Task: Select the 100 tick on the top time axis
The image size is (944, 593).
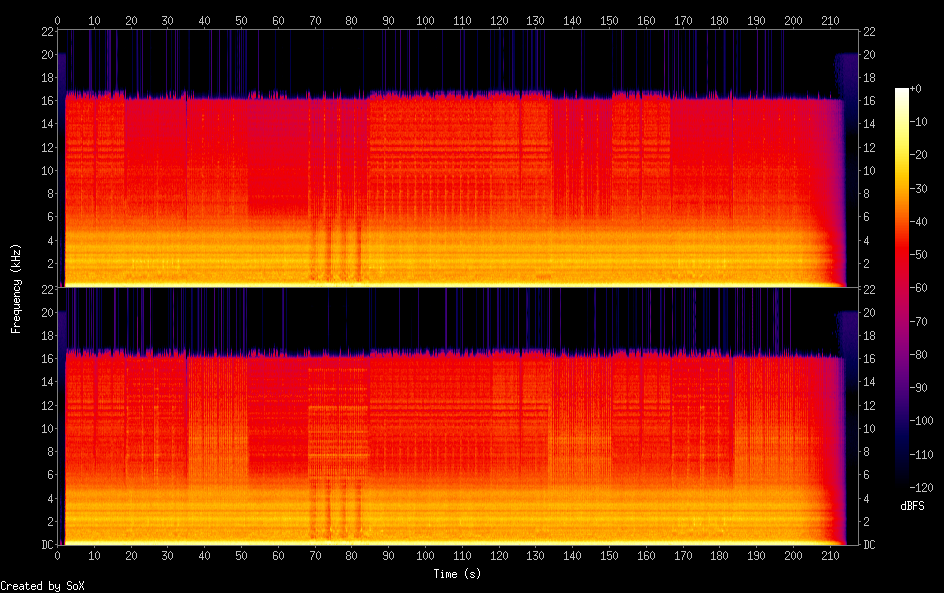Action: coord(425,20)
